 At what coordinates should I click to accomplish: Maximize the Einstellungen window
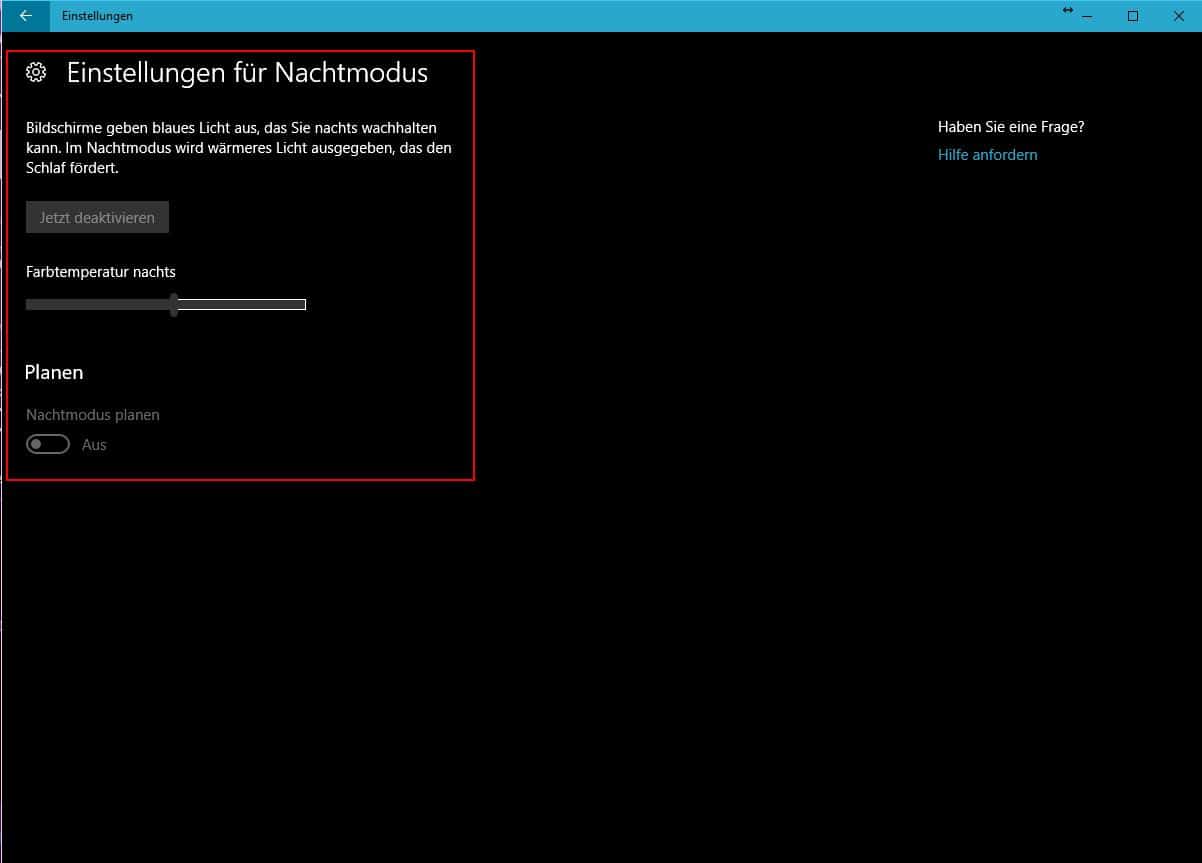[x=1133, y=16]
